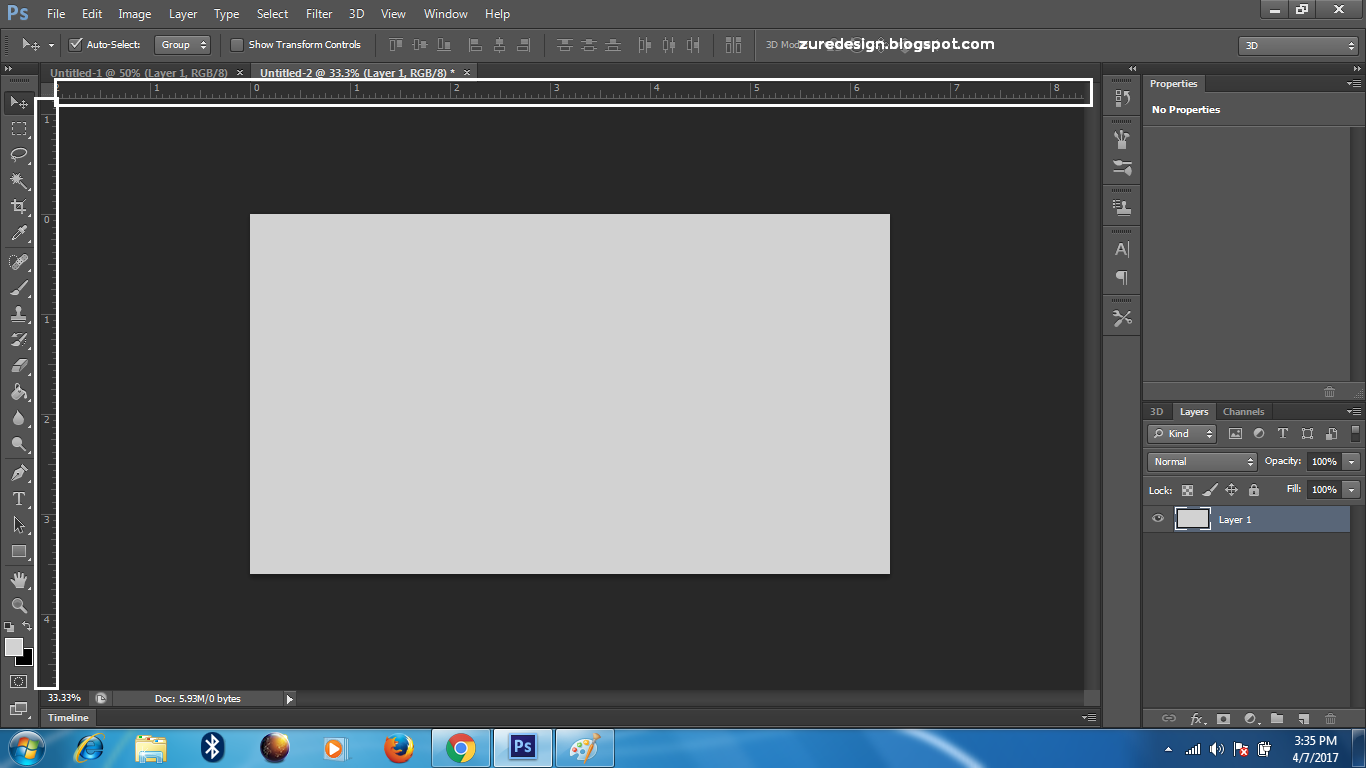1366x768 pixels.
Task: Select the Dodge tool
Action: pyautogui.click(x=18, y=444)
